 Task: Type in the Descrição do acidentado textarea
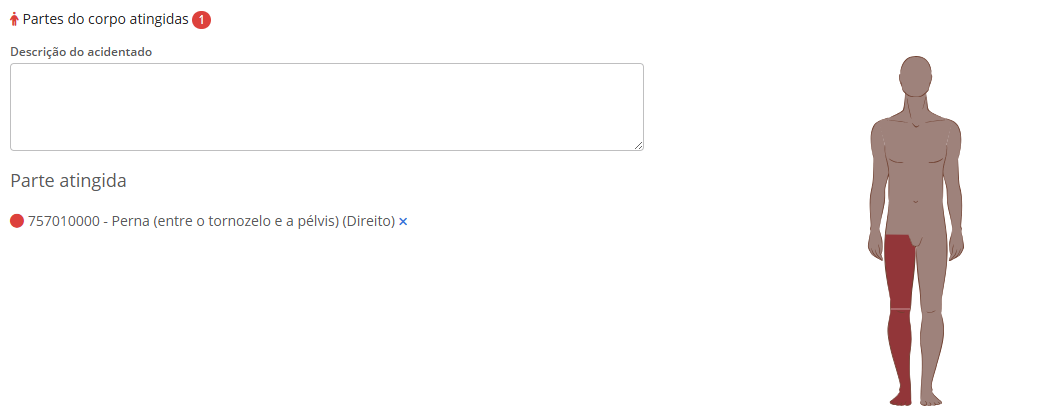click(x=326, y=107)
